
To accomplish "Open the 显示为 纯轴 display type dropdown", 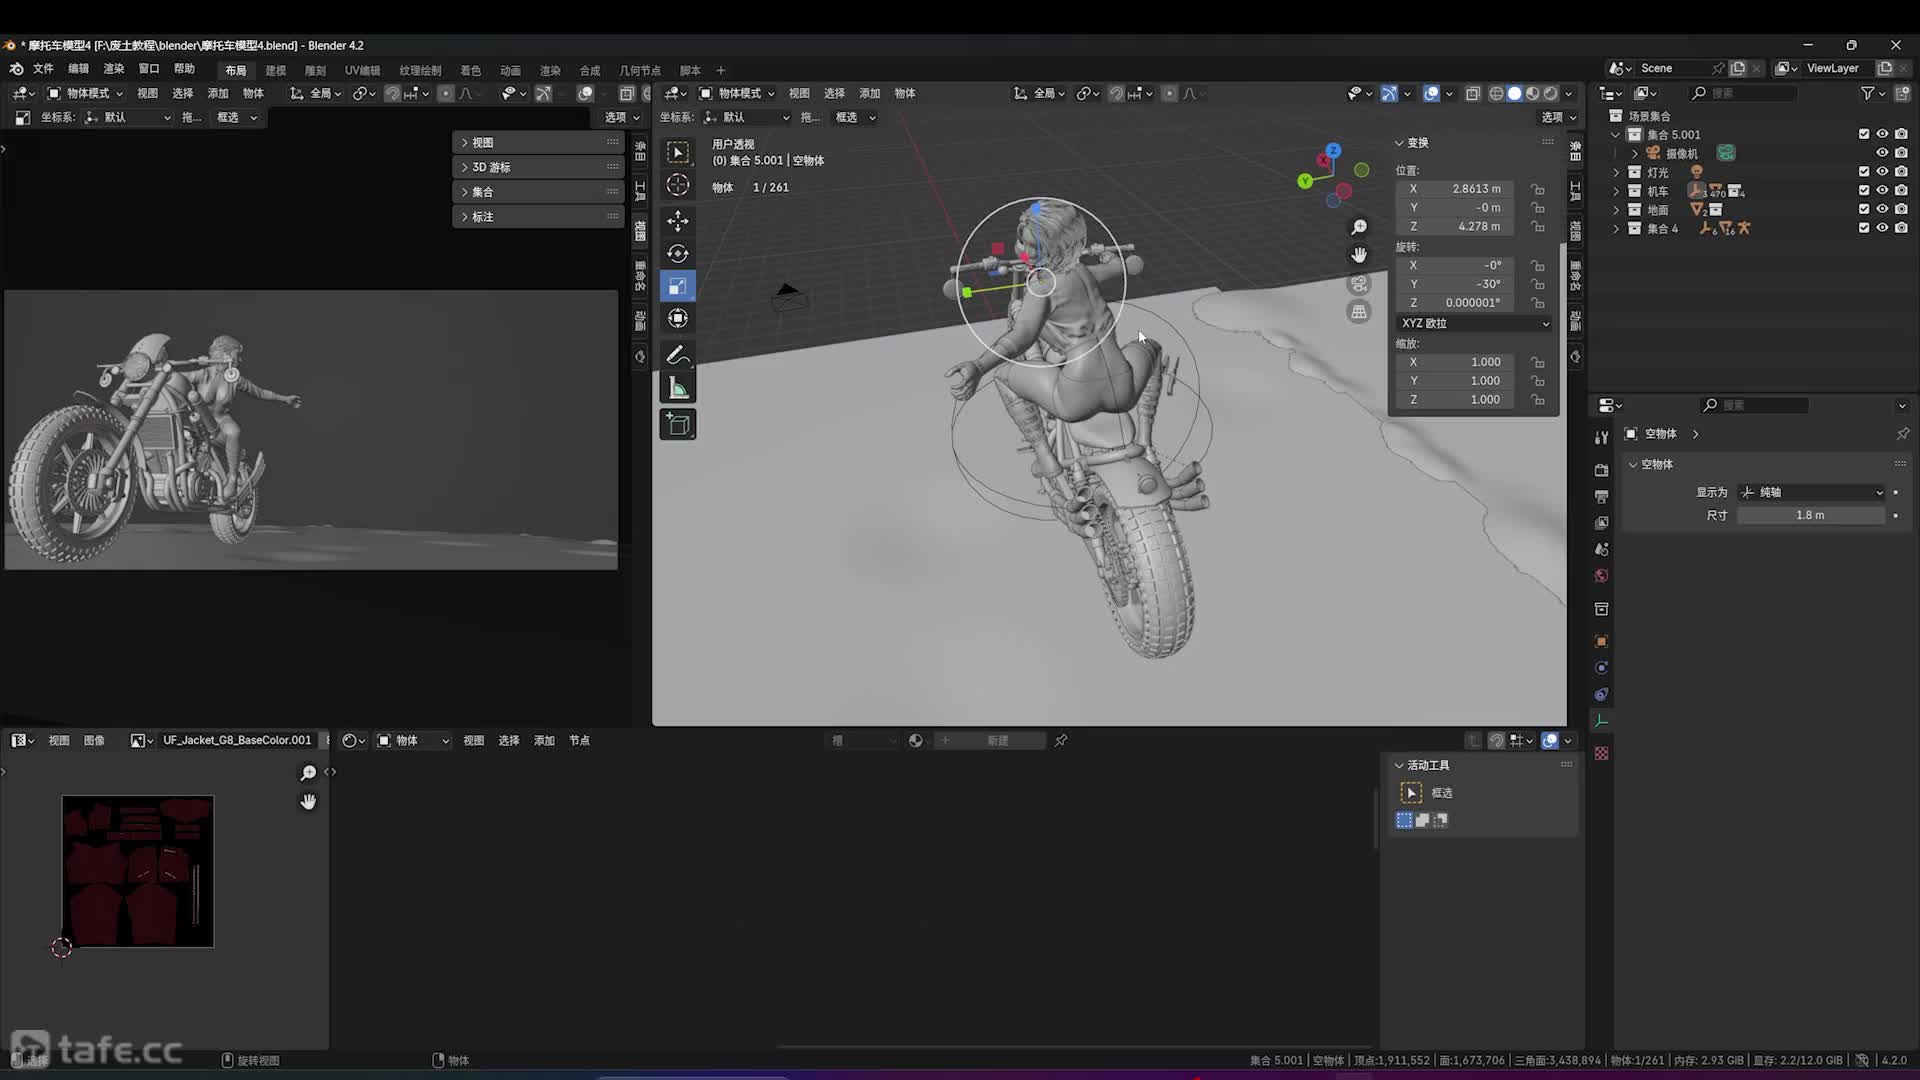I will pos(1811,492).
